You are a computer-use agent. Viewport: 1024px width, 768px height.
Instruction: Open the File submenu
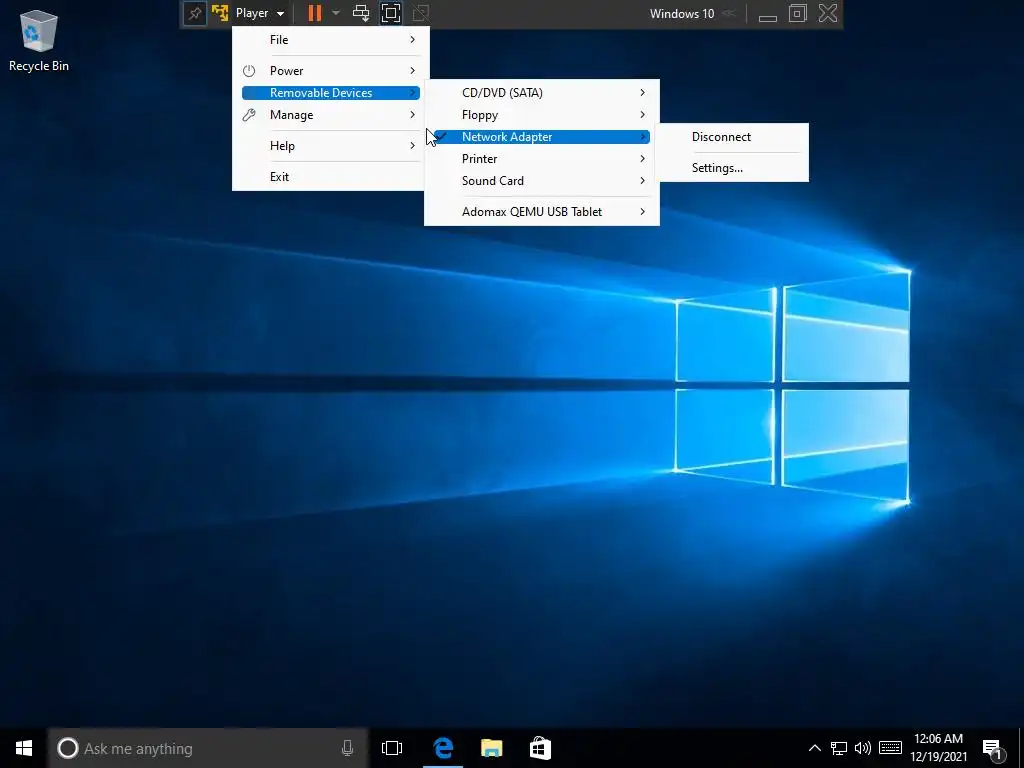click(x=330, y=40)
